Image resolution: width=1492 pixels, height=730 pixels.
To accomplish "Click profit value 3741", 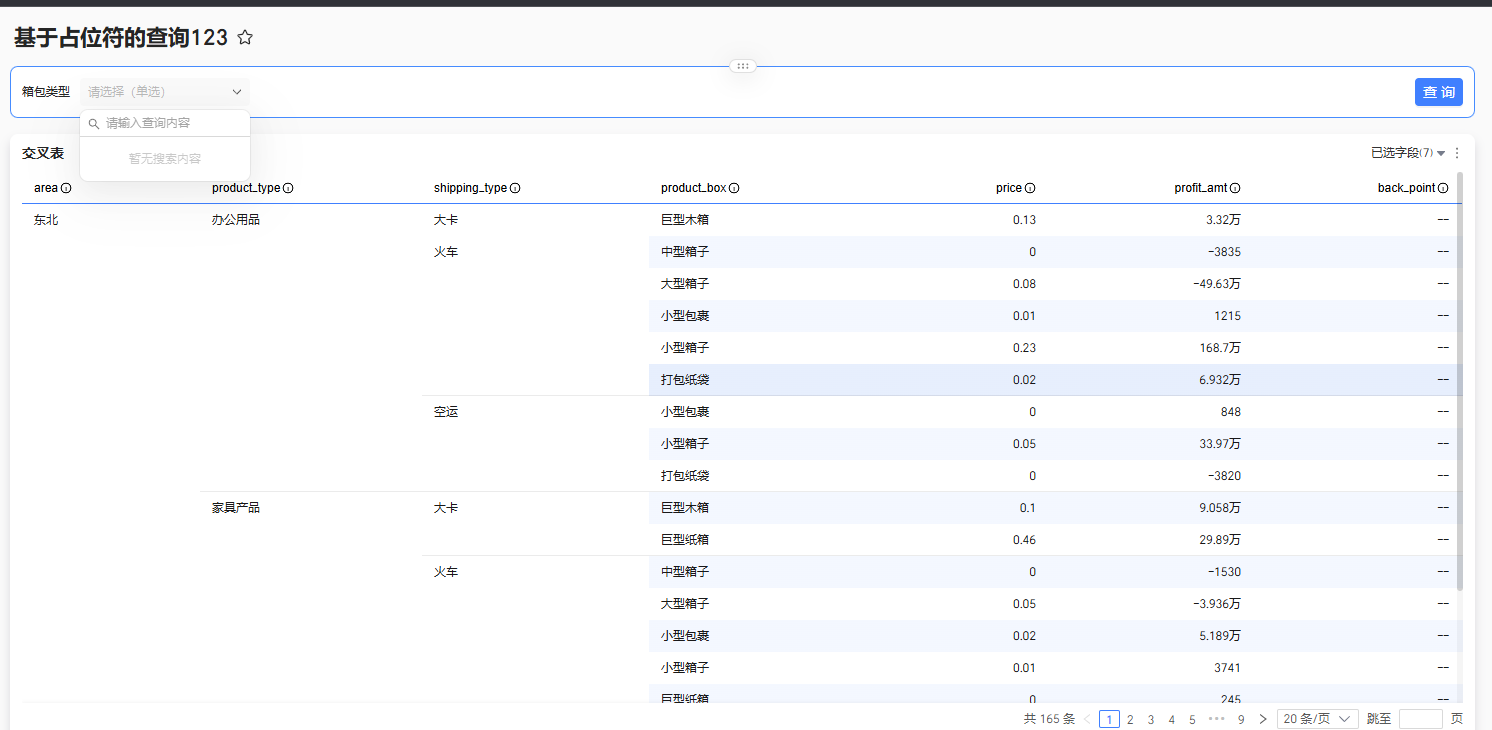I will [x=1228, y=668].
